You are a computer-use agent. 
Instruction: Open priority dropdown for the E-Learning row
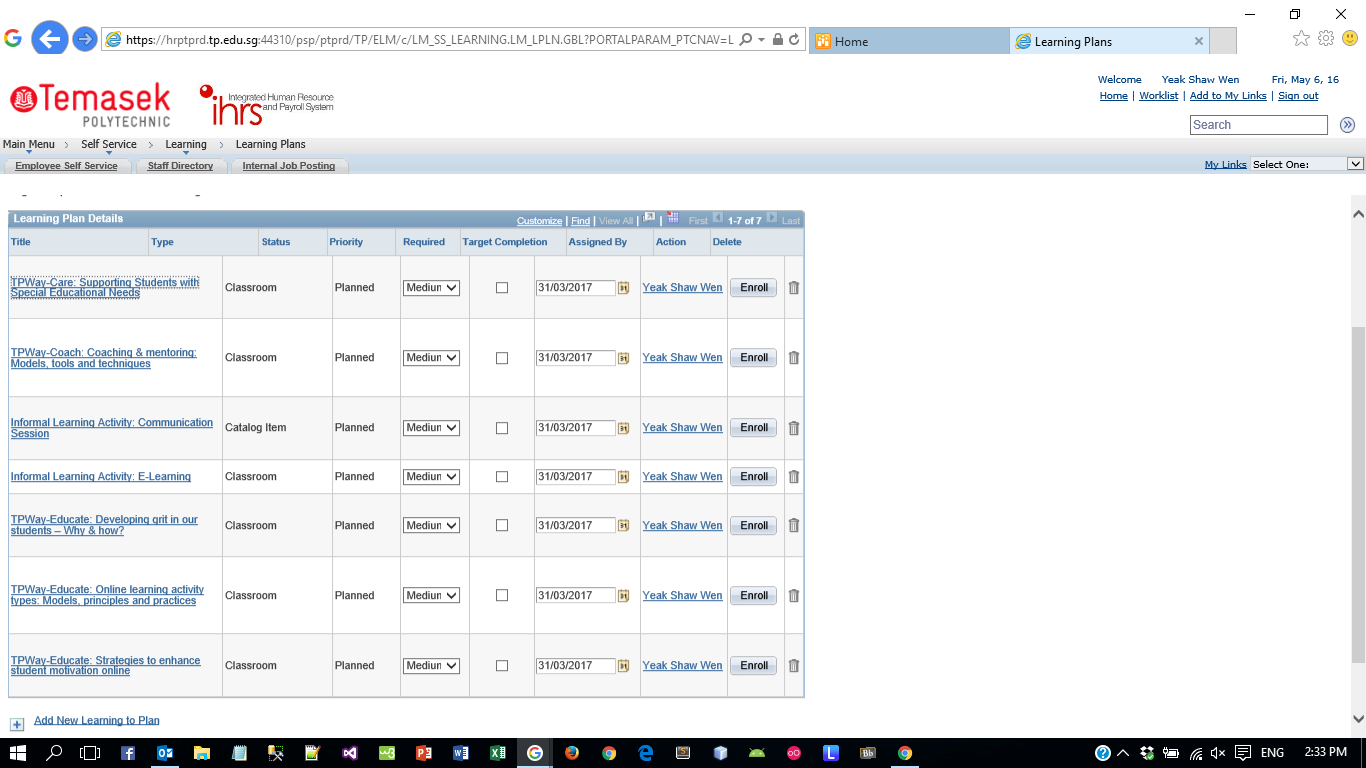(431, 477)
